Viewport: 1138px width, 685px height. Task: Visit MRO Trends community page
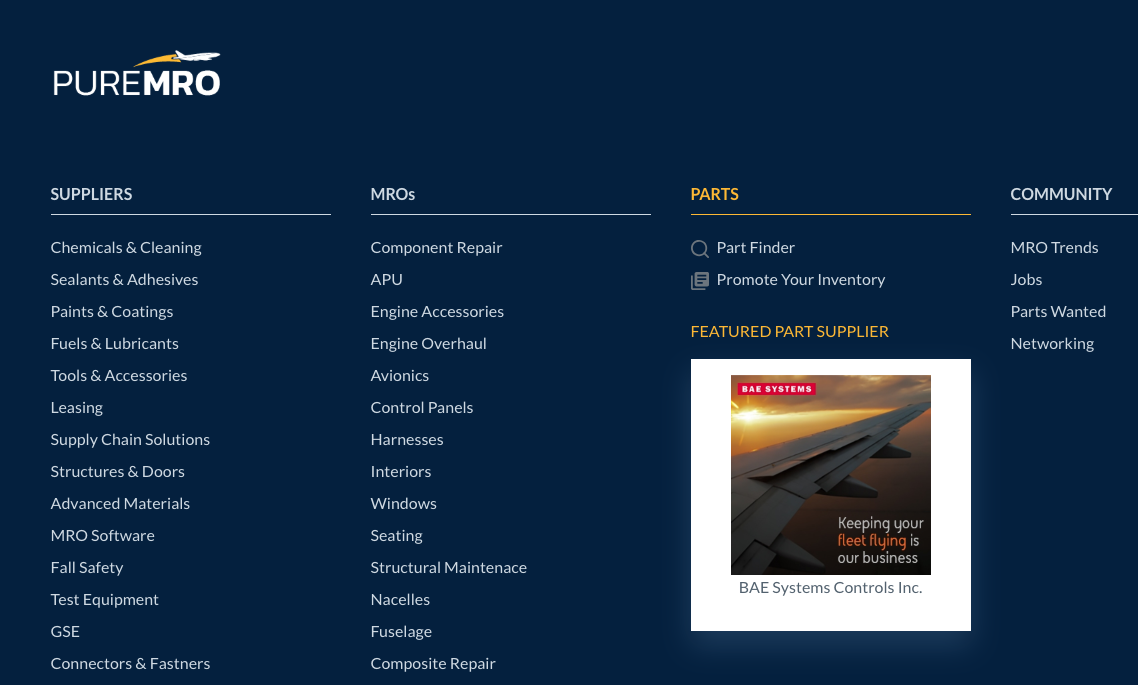pos(1054,248)
